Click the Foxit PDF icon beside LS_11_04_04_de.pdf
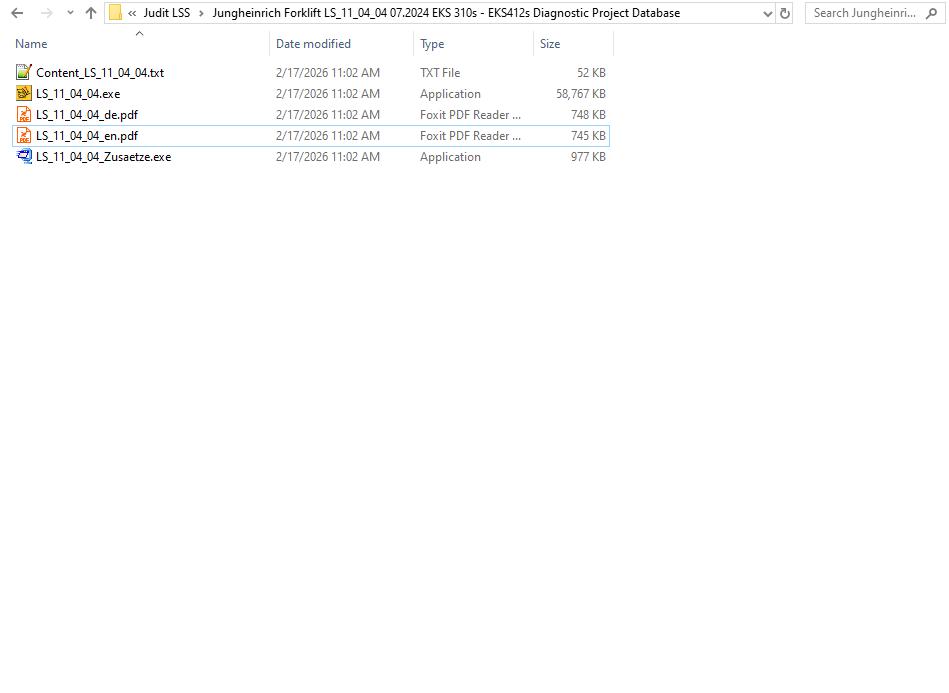 coord(23,114)
